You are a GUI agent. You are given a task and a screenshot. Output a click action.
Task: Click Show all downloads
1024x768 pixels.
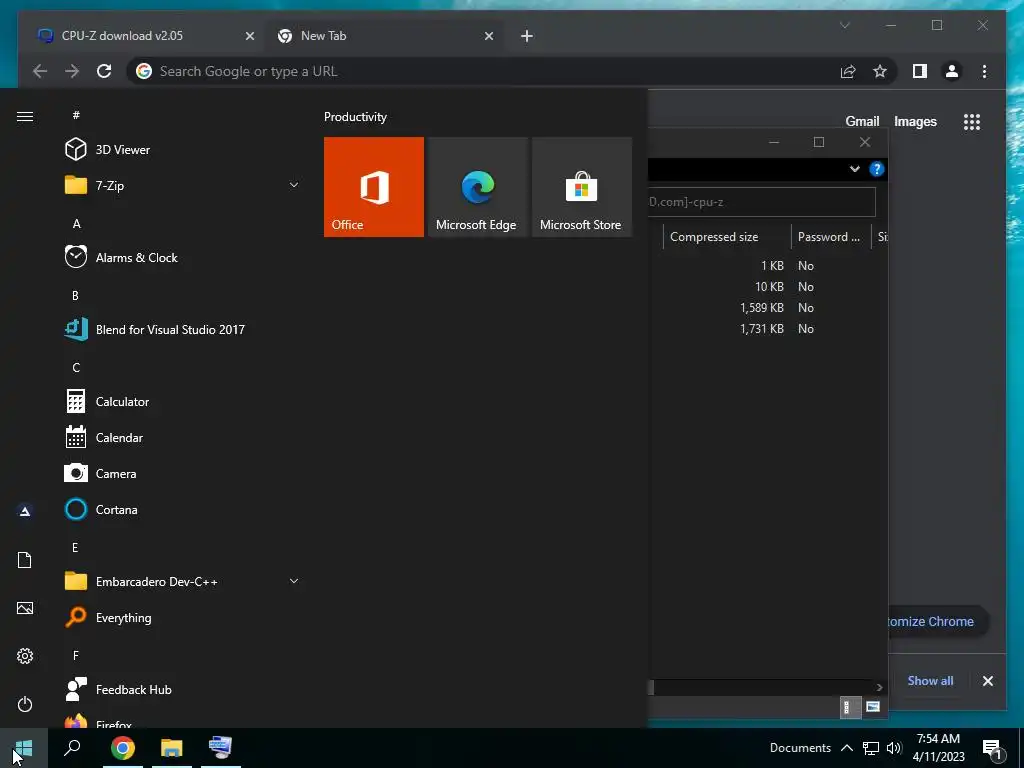(930, 680)
